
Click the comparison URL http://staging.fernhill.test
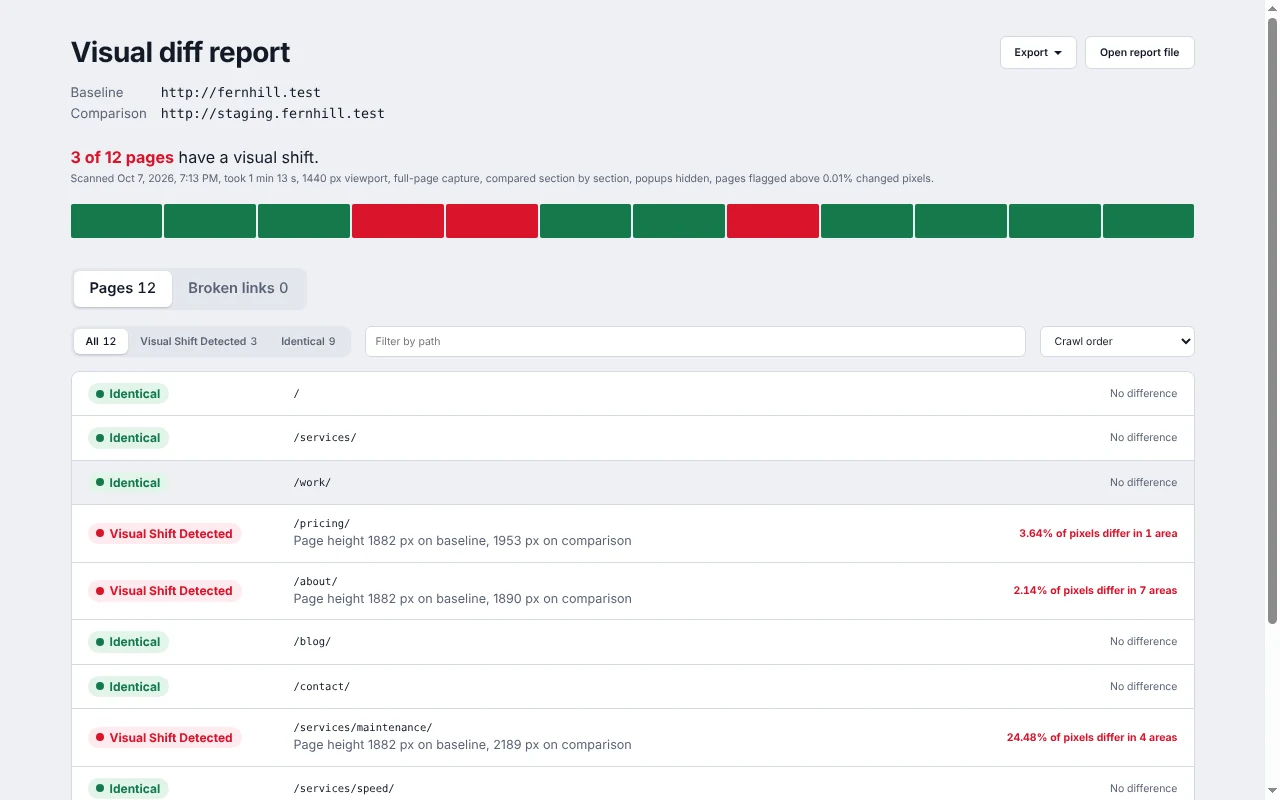[x=273, y=114]
